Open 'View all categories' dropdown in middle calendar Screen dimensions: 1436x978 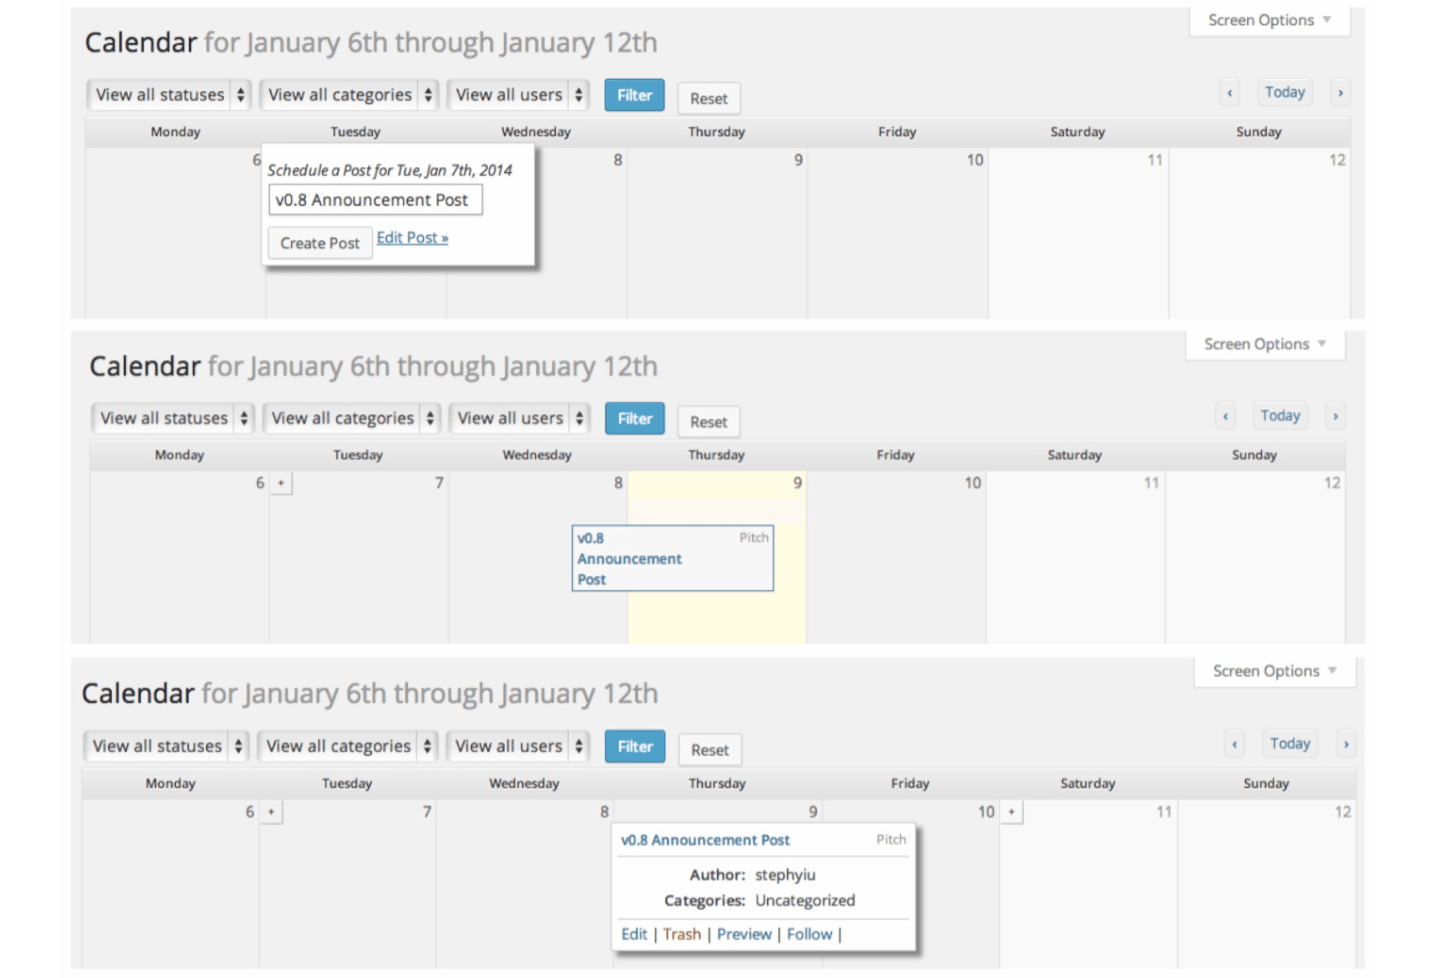[353, 418]
